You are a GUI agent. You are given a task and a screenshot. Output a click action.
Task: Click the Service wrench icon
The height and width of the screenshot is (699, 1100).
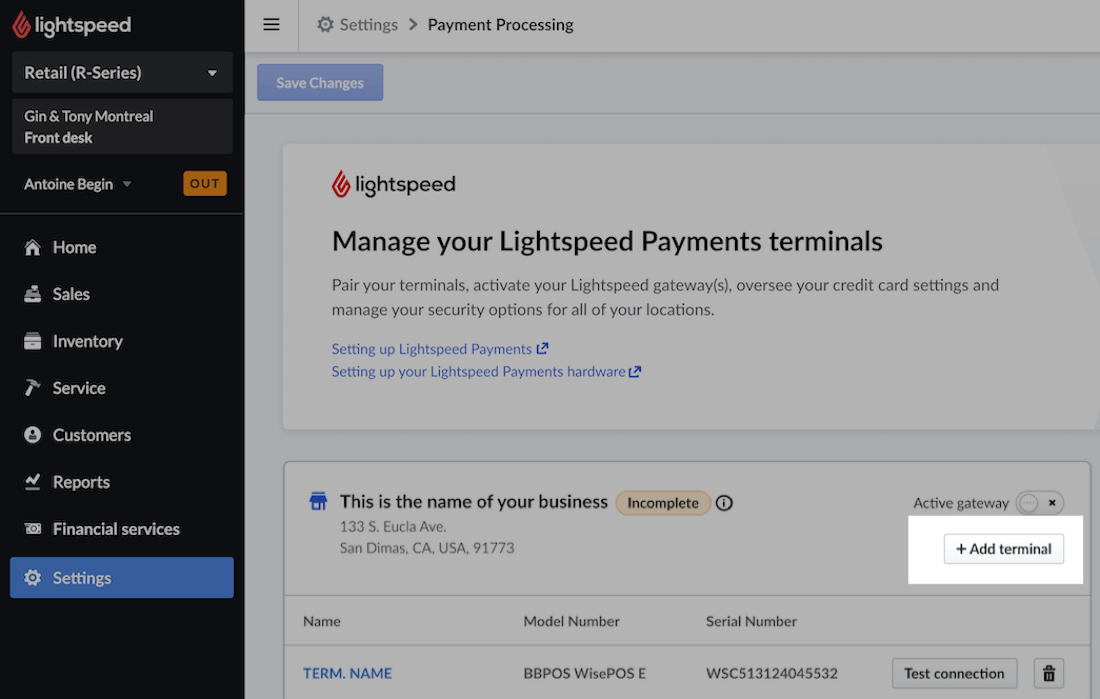[x=34, y=388]
